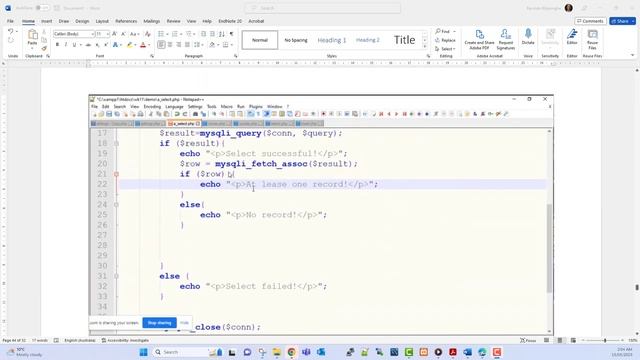
Task: Click the Sort icon in Paragraph group
Action: (222, 34)
